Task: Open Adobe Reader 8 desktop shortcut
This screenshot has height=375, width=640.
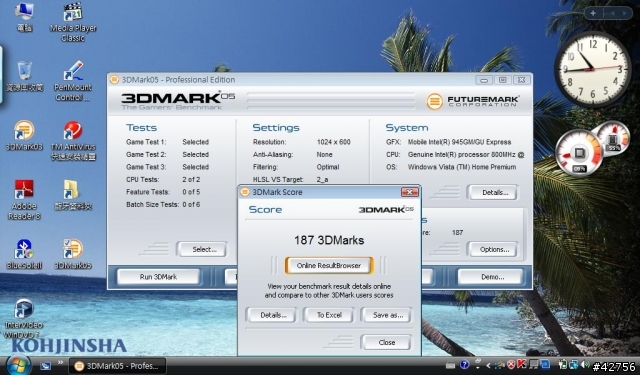Action: (24, 200)
